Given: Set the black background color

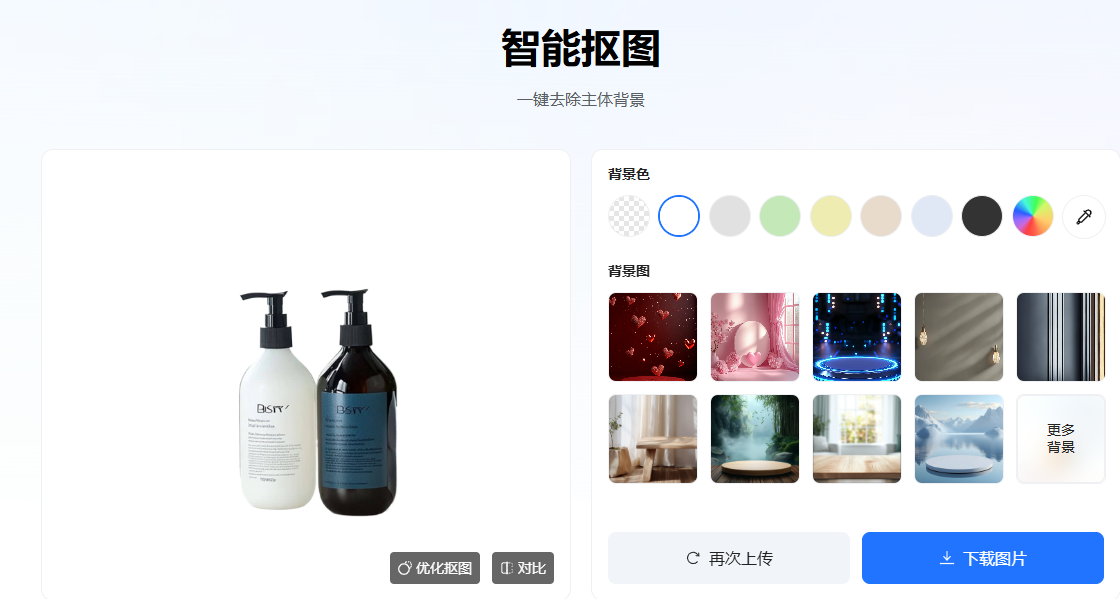Looking at the screenshot, I should (982, 216).
